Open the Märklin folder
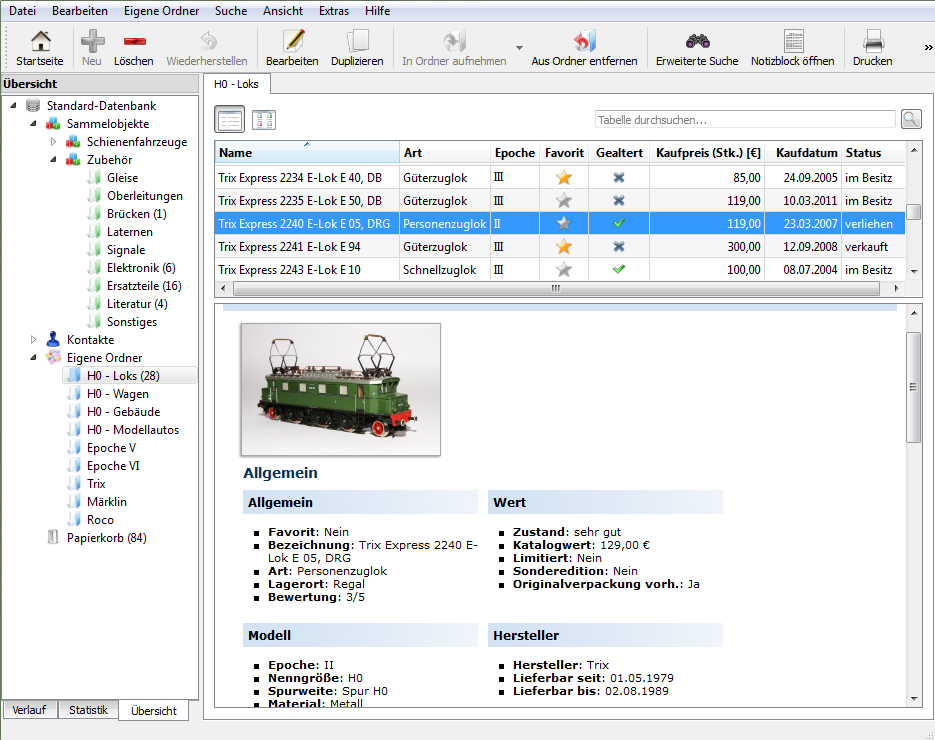The image size is (935, 740). (106, 502)
